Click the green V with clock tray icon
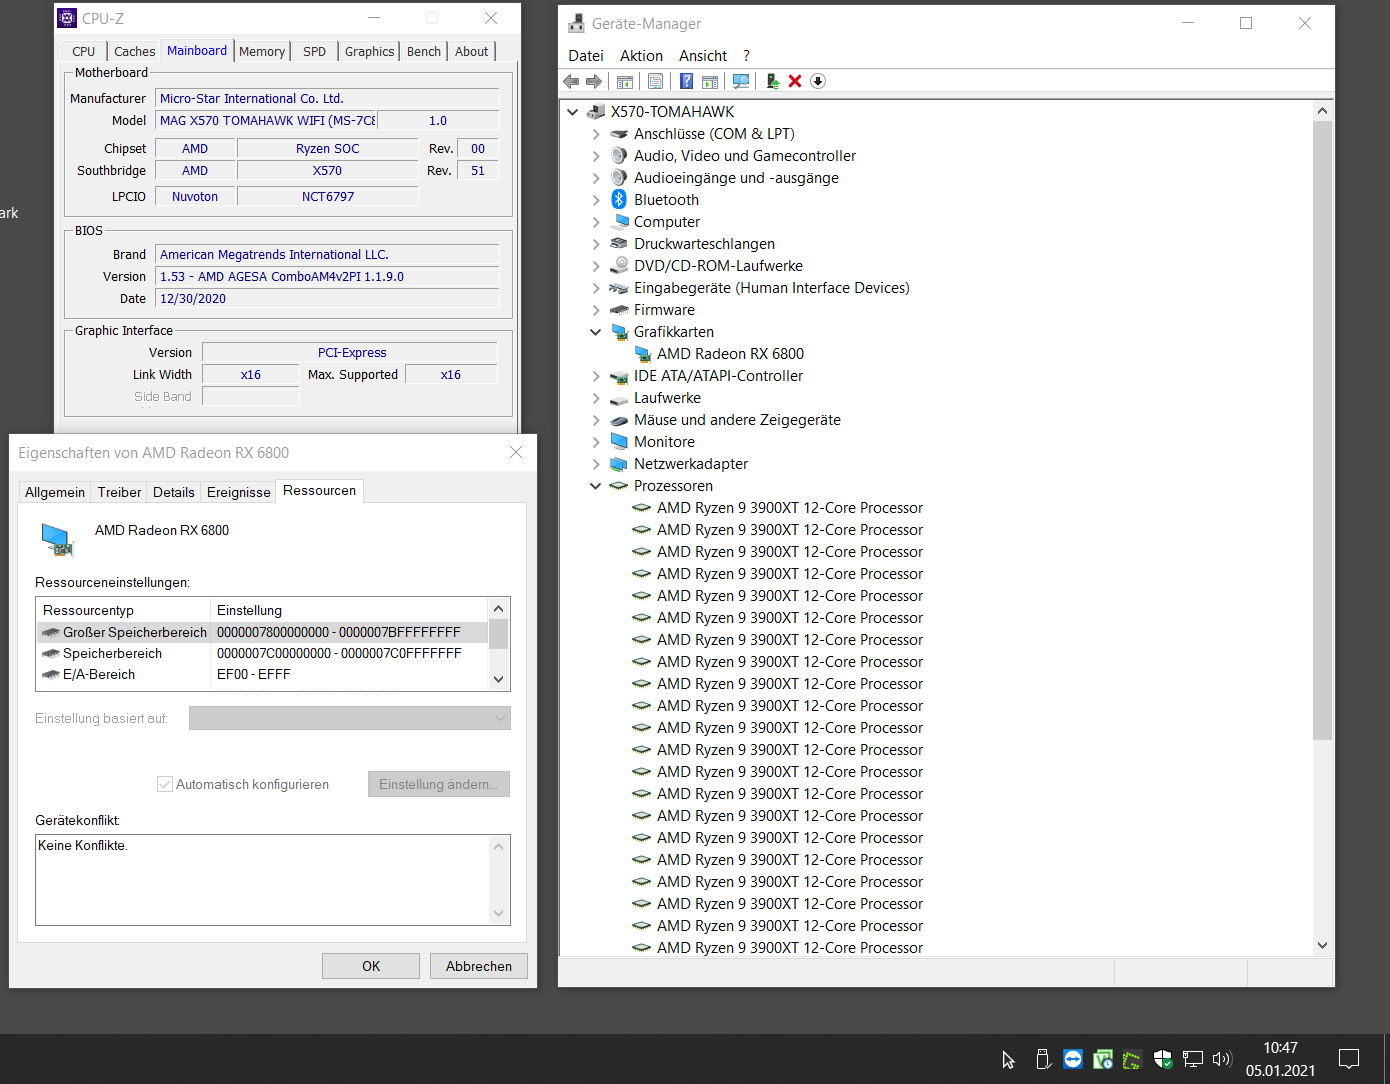Viewport: 1390px width, 1084px height. pyautogui.click(x=1103, y=1059)
